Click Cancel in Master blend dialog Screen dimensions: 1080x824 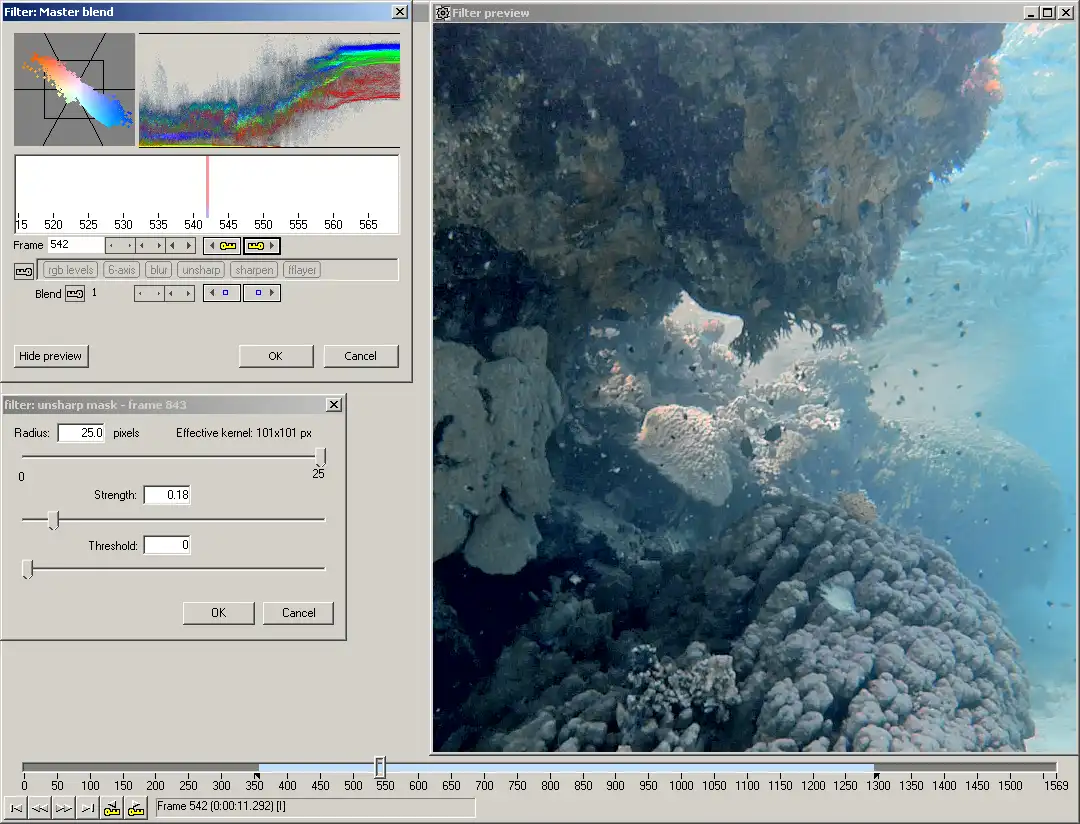click(360, 356)
